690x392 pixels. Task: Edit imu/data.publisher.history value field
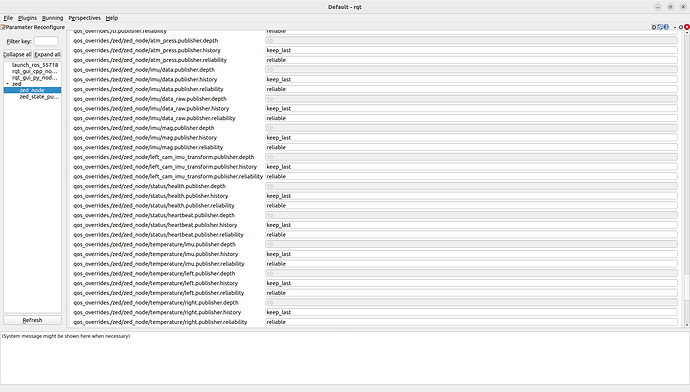tap(471, 79)
